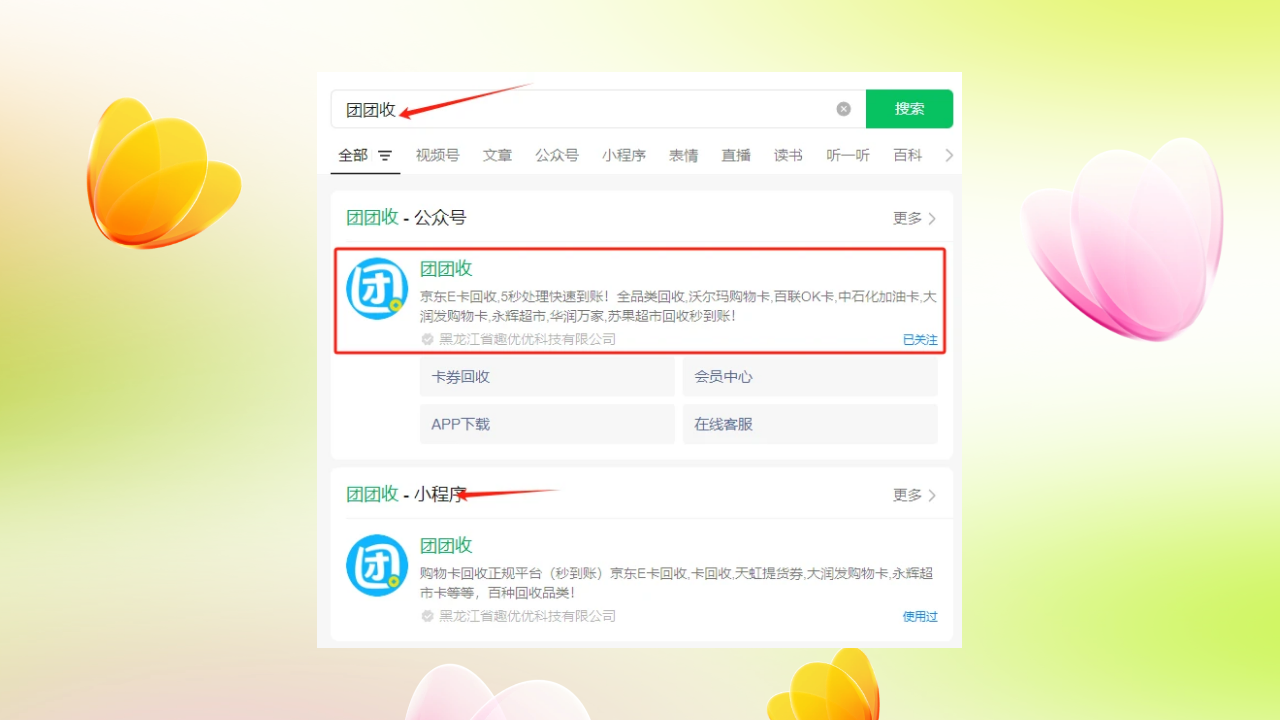The image size is (1280, 720).
Task: Click verified badge in 小程序 result
Action: (427, 616)
